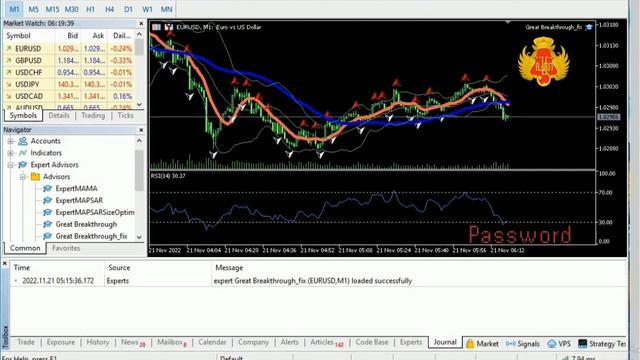This screenshot has width=640, height=360.
Task: Select the Great Breakthrough advisor
Action: tap(86, 224)
